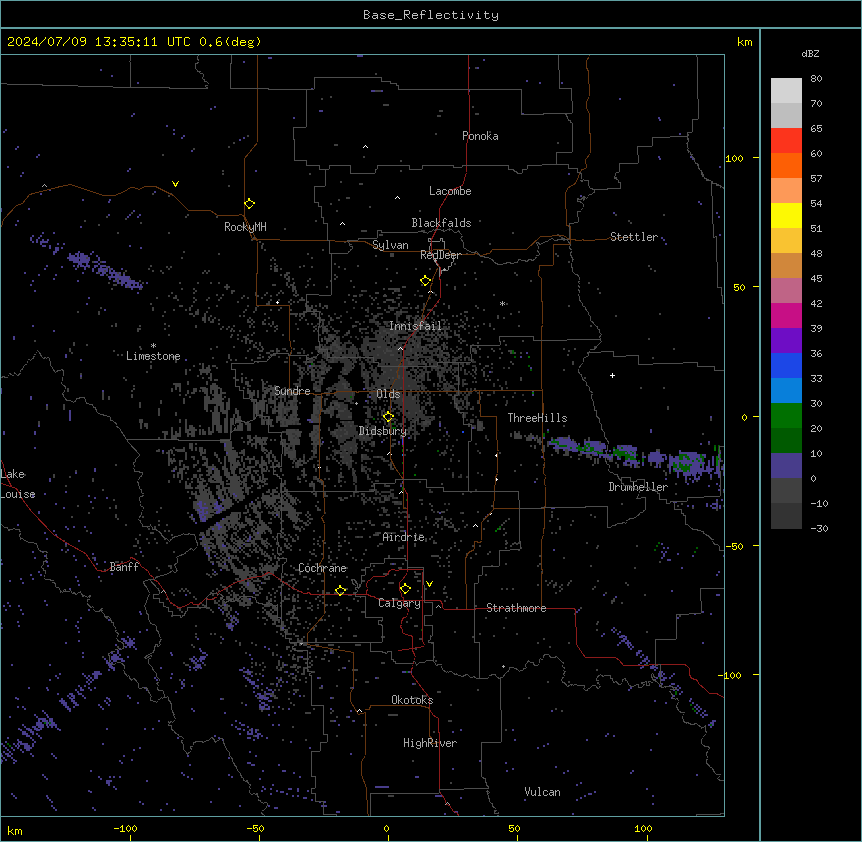Viewport: 862px width, 842px height.
Task: Click the Okotoks label
Action: pos(412,700)
